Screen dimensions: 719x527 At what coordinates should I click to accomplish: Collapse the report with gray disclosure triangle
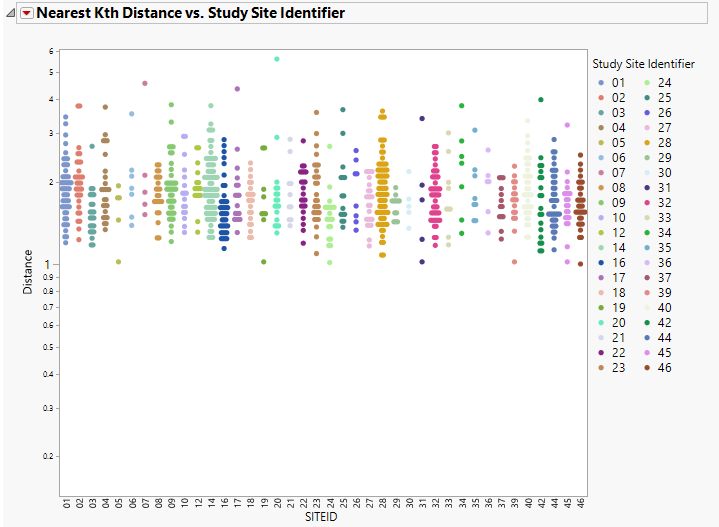pos(11,13)
